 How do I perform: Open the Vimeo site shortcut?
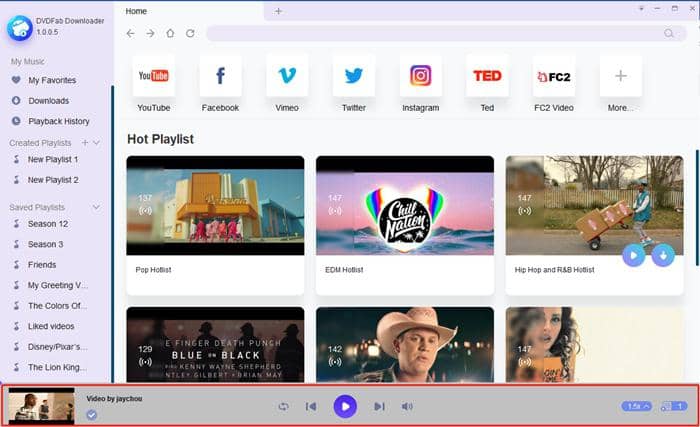[287, 76]
